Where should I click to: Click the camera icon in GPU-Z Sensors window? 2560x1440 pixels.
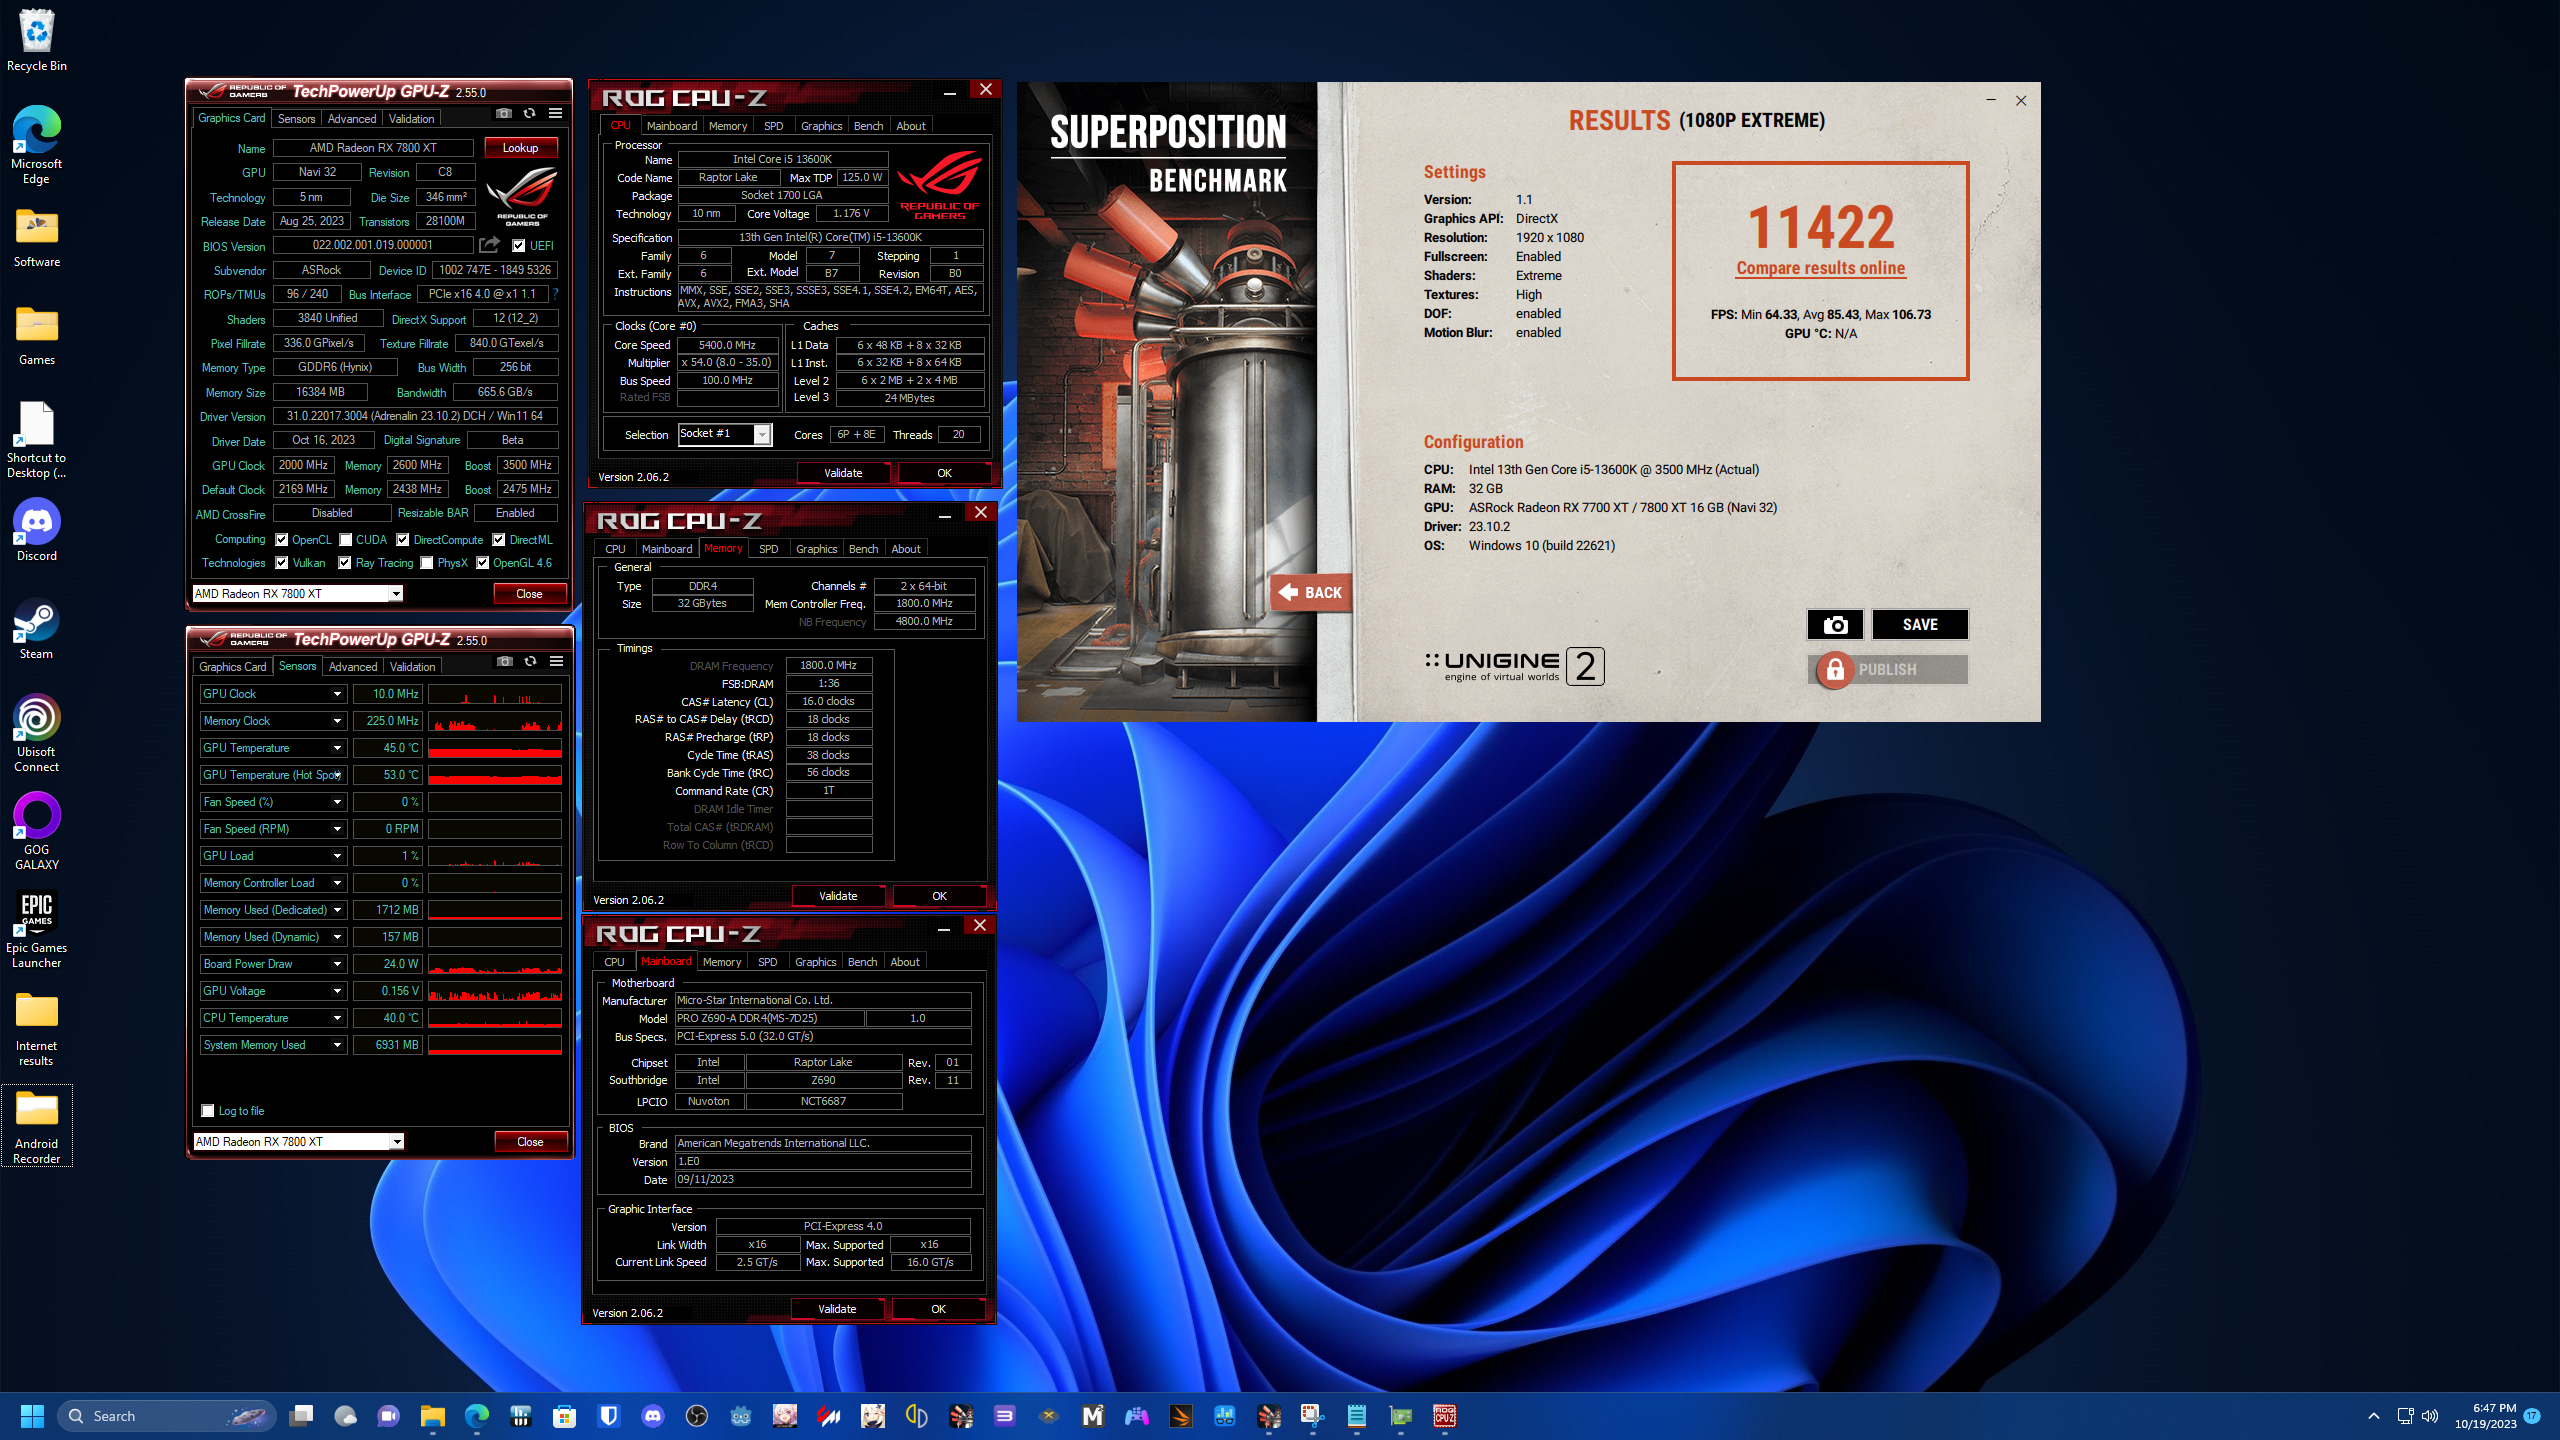[x=505, y=662]
